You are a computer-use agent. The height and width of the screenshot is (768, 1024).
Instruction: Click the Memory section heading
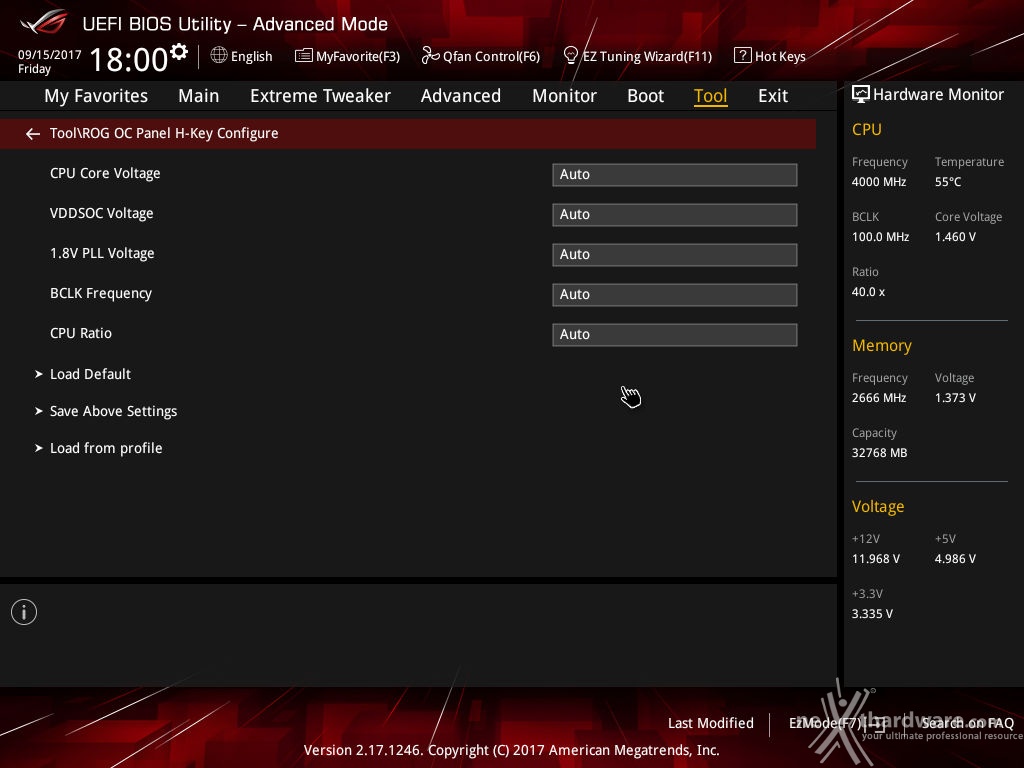[882, 345]
